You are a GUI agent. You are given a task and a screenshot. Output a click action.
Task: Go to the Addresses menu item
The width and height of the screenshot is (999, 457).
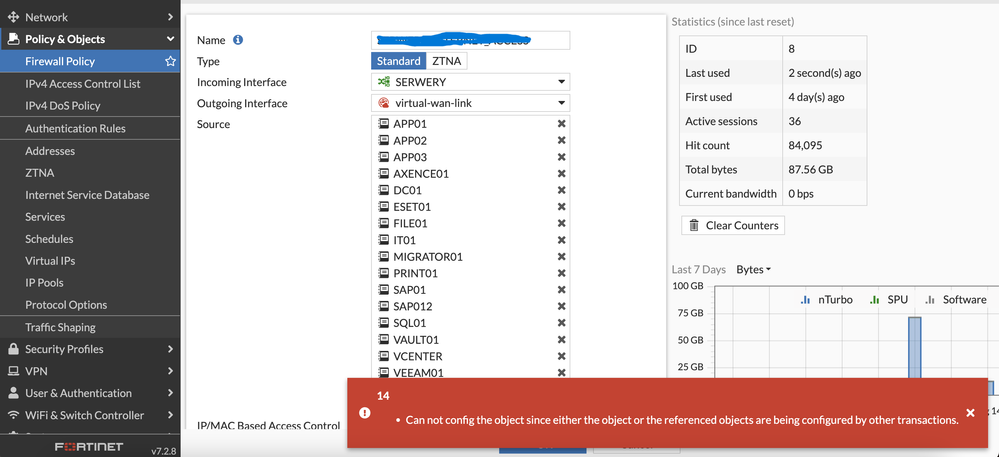tap(50, 151)
